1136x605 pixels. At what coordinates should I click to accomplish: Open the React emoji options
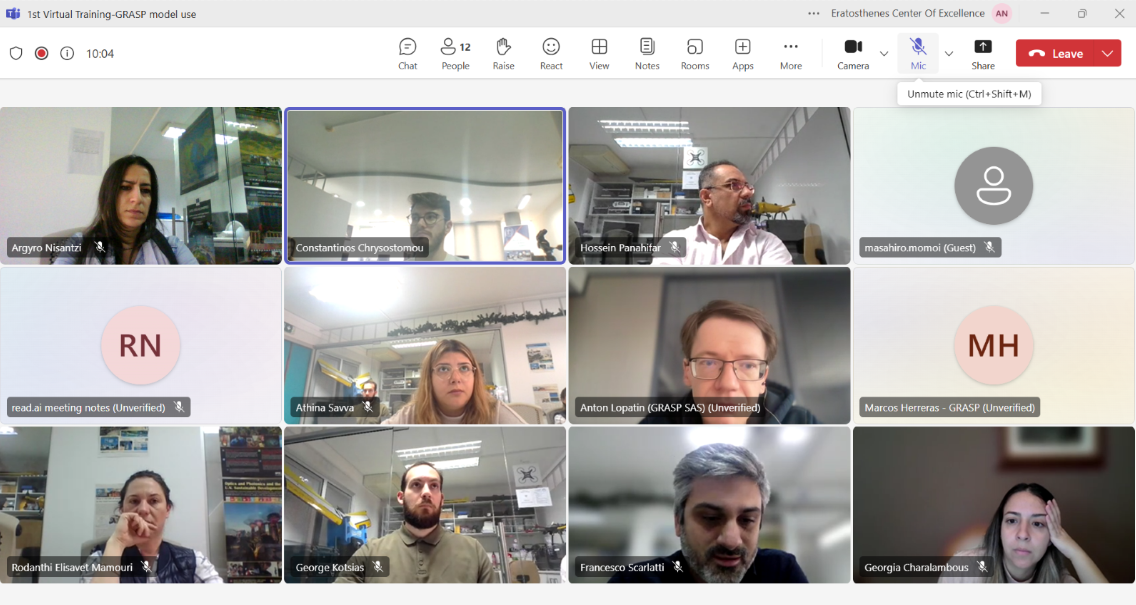551,53
